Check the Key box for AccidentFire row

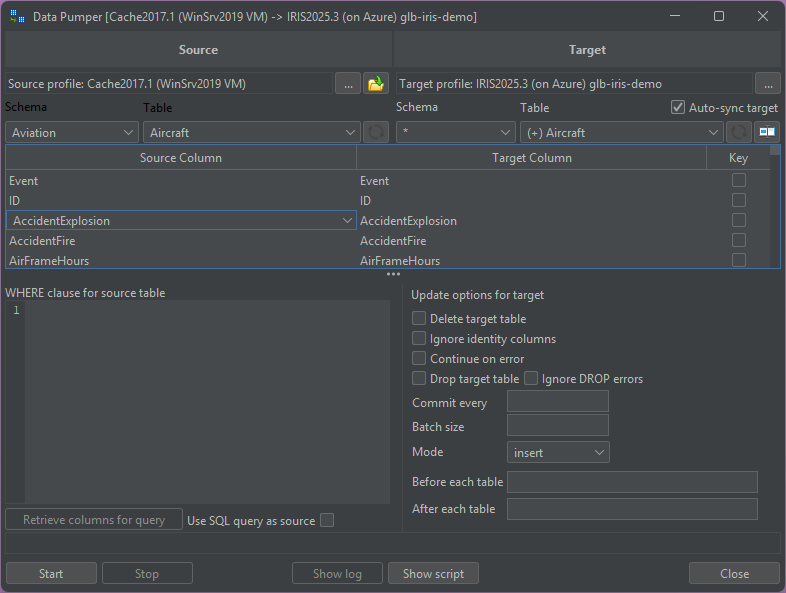point(738,240)
